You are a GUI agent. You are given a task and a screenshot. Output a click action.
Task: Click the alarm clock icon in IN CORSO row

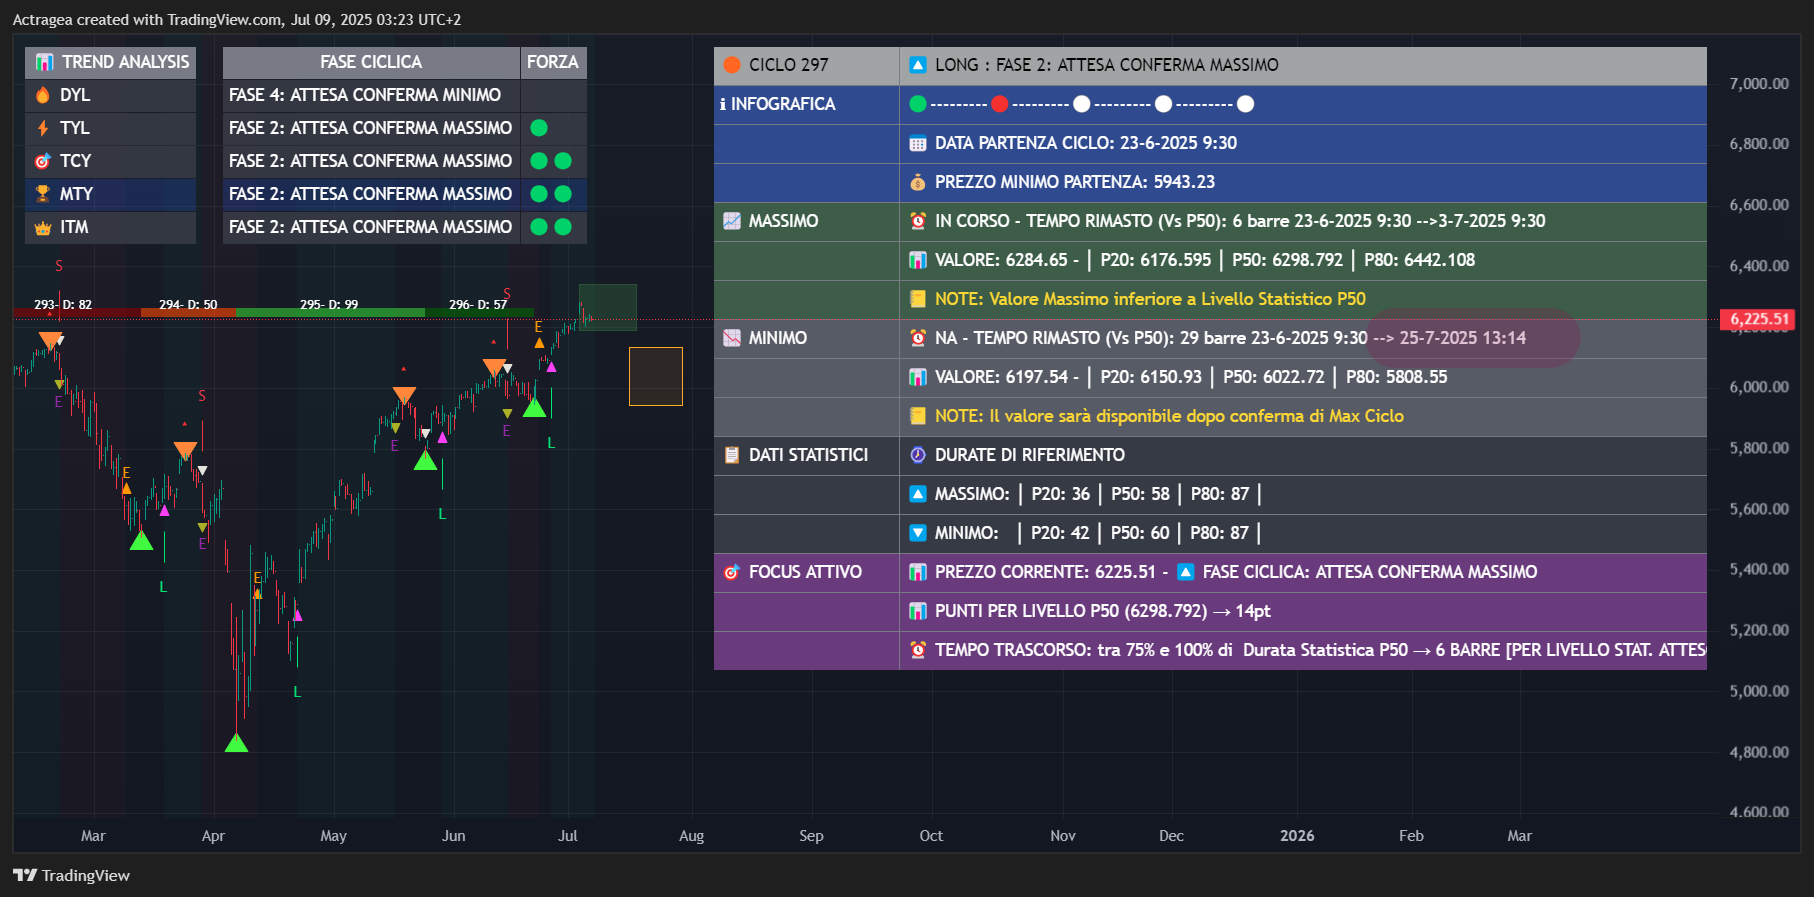pos(918,221)
